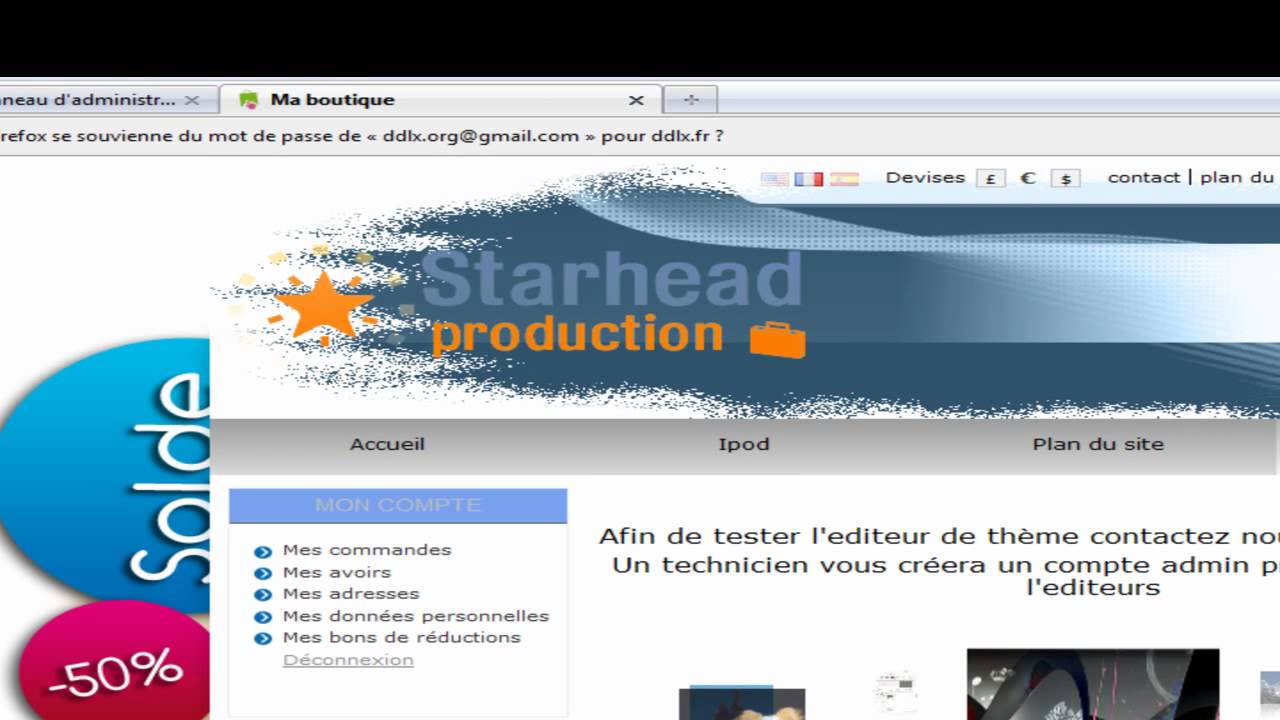Open Mes données personnelles link
Screen dimensions: 1280x720
point(416,616)
